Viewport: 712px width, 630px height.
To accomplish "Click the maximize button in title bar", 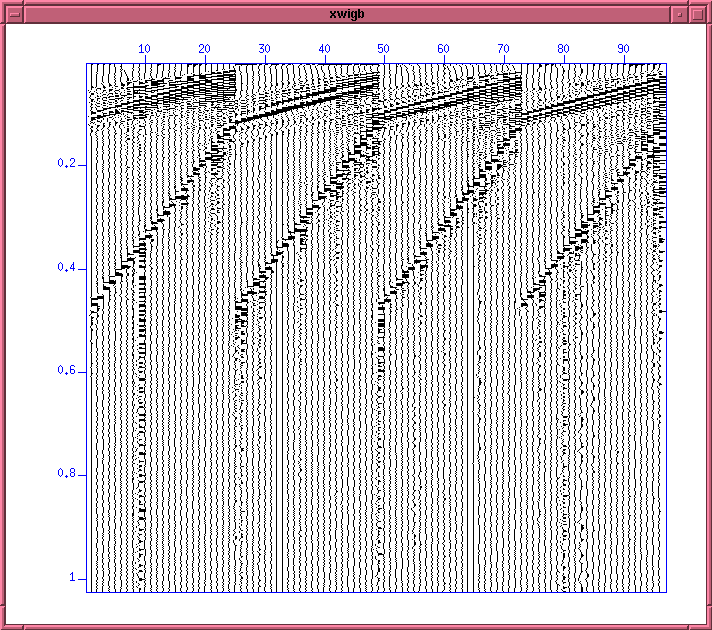I will pos(697,14).
